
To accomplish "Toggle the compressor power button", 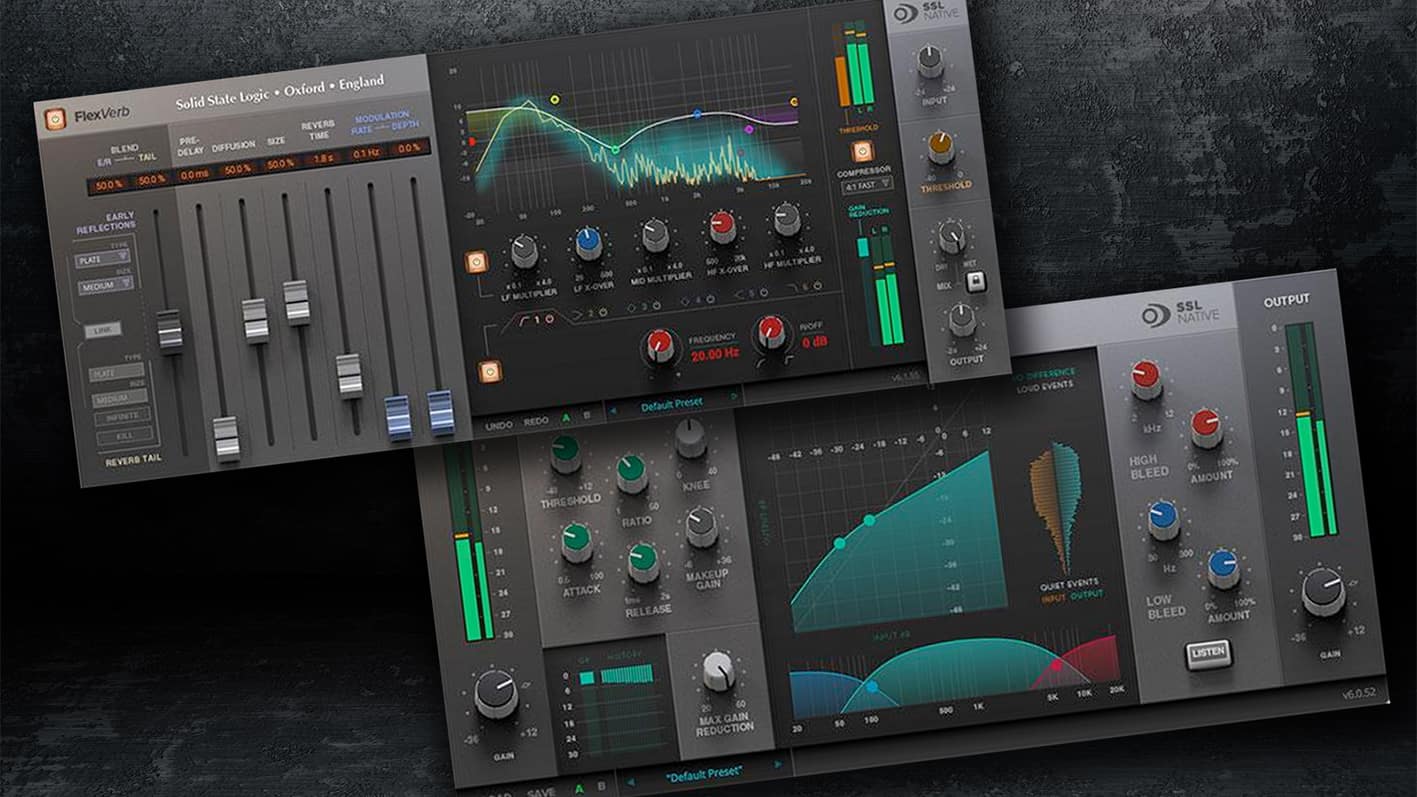I will click(861, 151).
